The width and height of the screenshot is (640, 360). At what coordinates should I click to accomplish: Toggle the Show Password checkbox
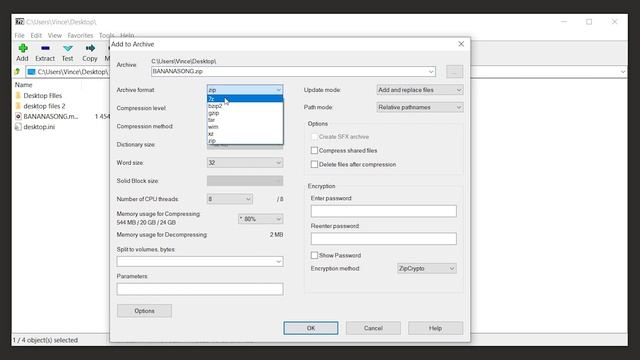coord(314,256)
